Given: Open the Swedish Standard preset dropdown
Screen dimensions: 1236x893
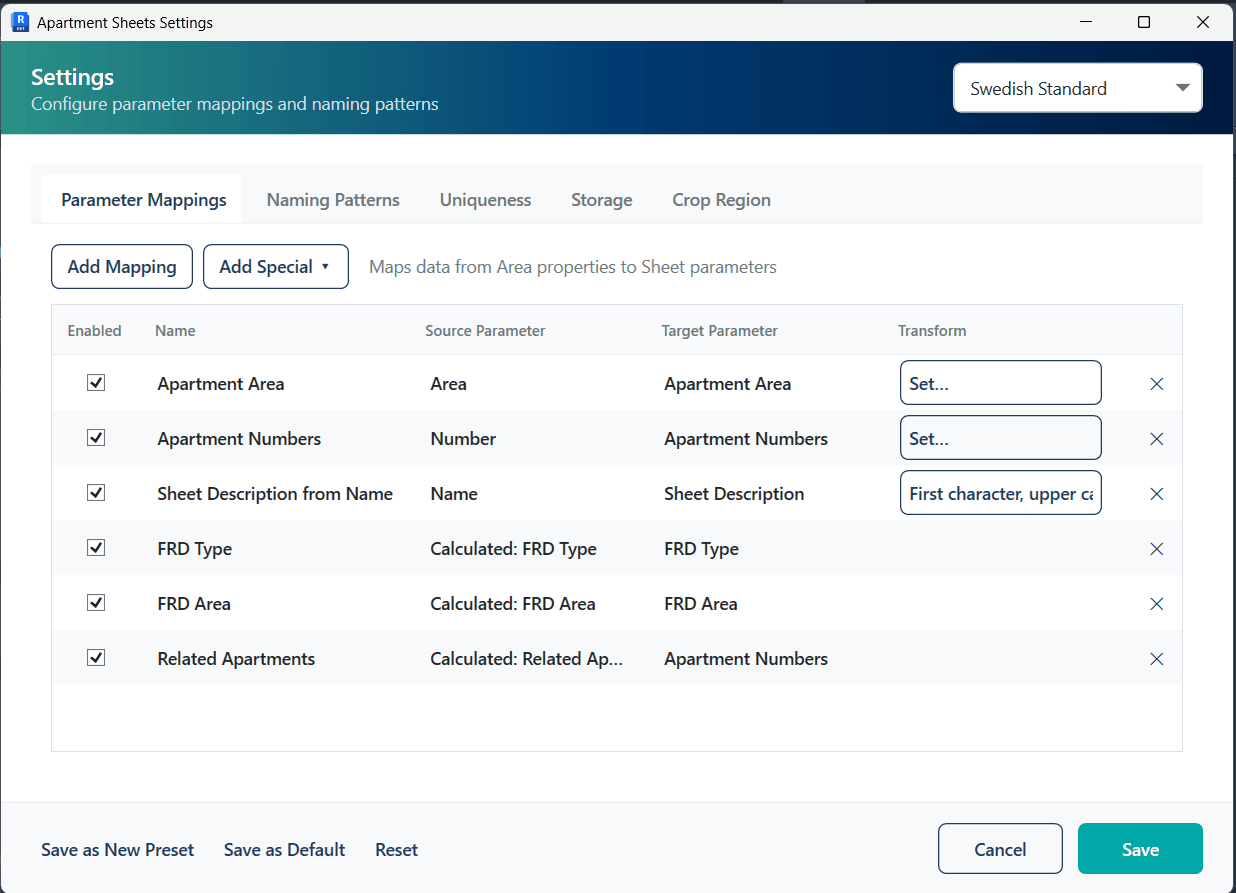Looking at the screenshot, I should pos(1078,88).
